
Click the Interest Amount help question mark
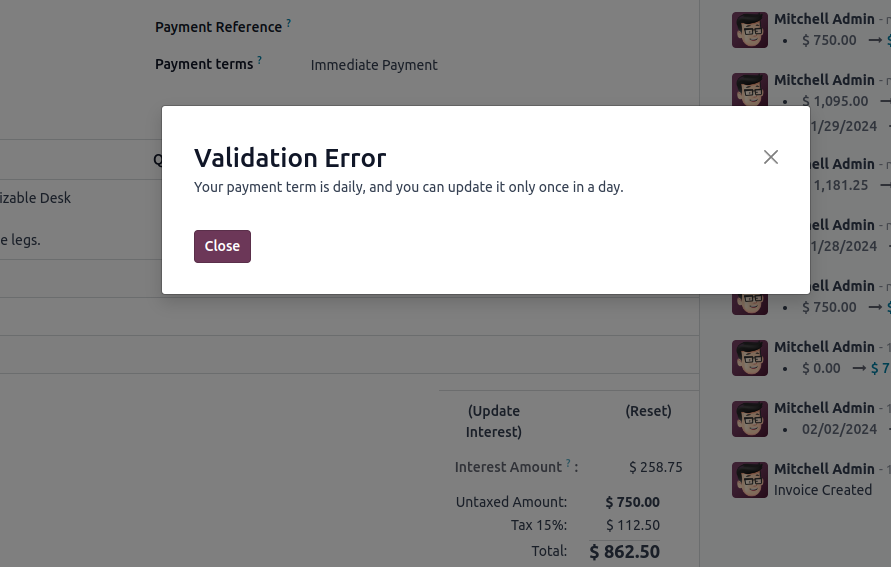pos(568,463)
